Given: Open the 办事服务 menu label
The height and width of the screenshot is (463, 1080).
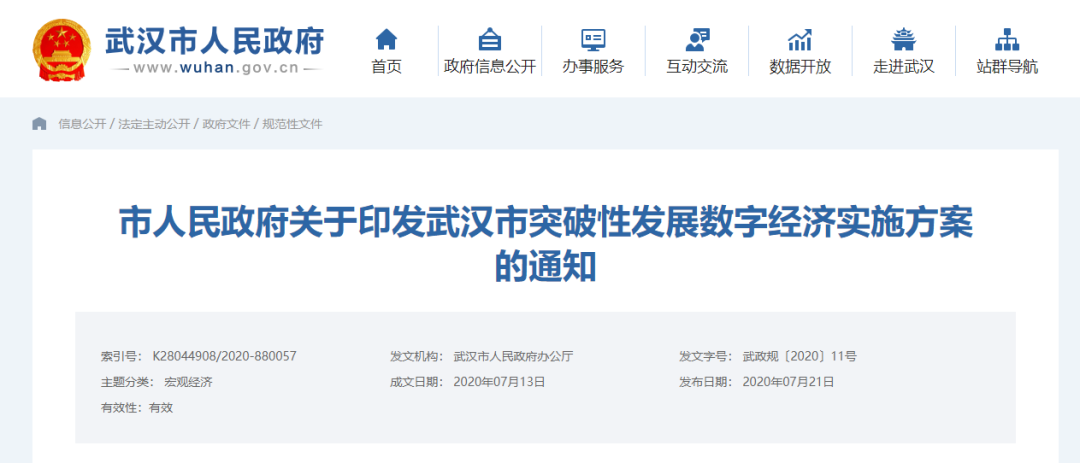Looking at the screenshot, I should pyautogui.click(x=593, y=67).
